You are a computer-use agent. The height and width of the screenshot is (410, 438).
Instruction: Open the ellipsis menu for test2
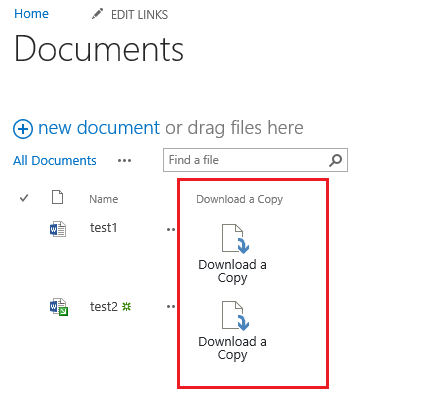pos(171,306)
